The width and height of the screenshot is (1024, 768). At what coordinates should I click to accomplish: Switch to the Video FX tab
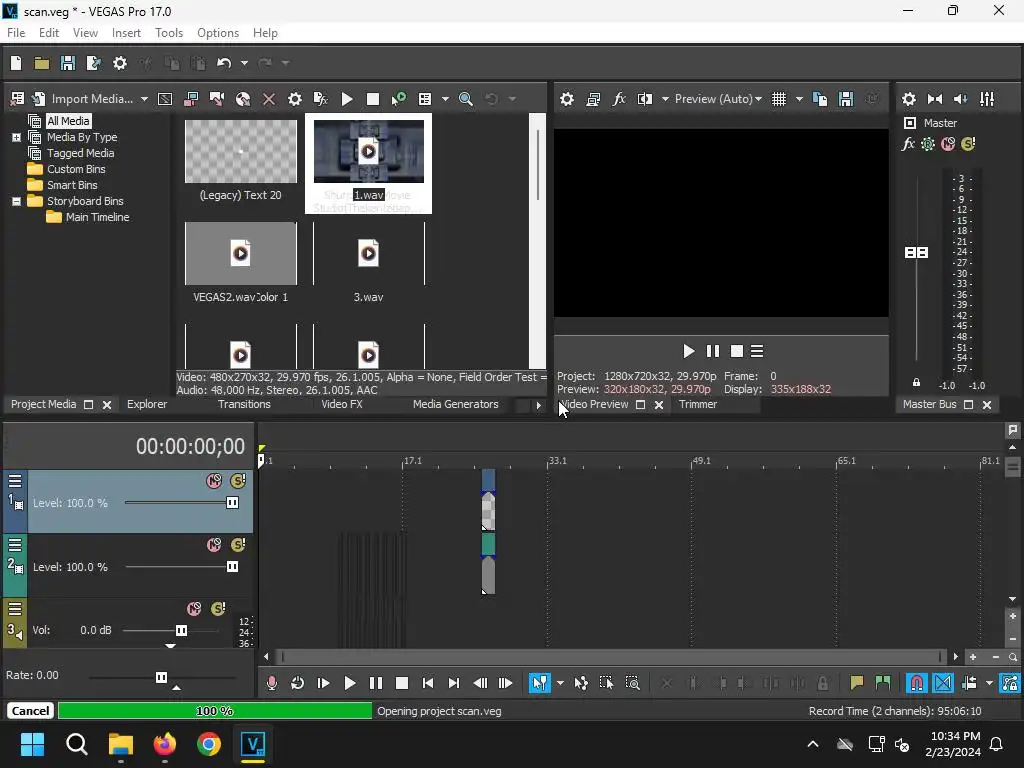coord(342,404)
